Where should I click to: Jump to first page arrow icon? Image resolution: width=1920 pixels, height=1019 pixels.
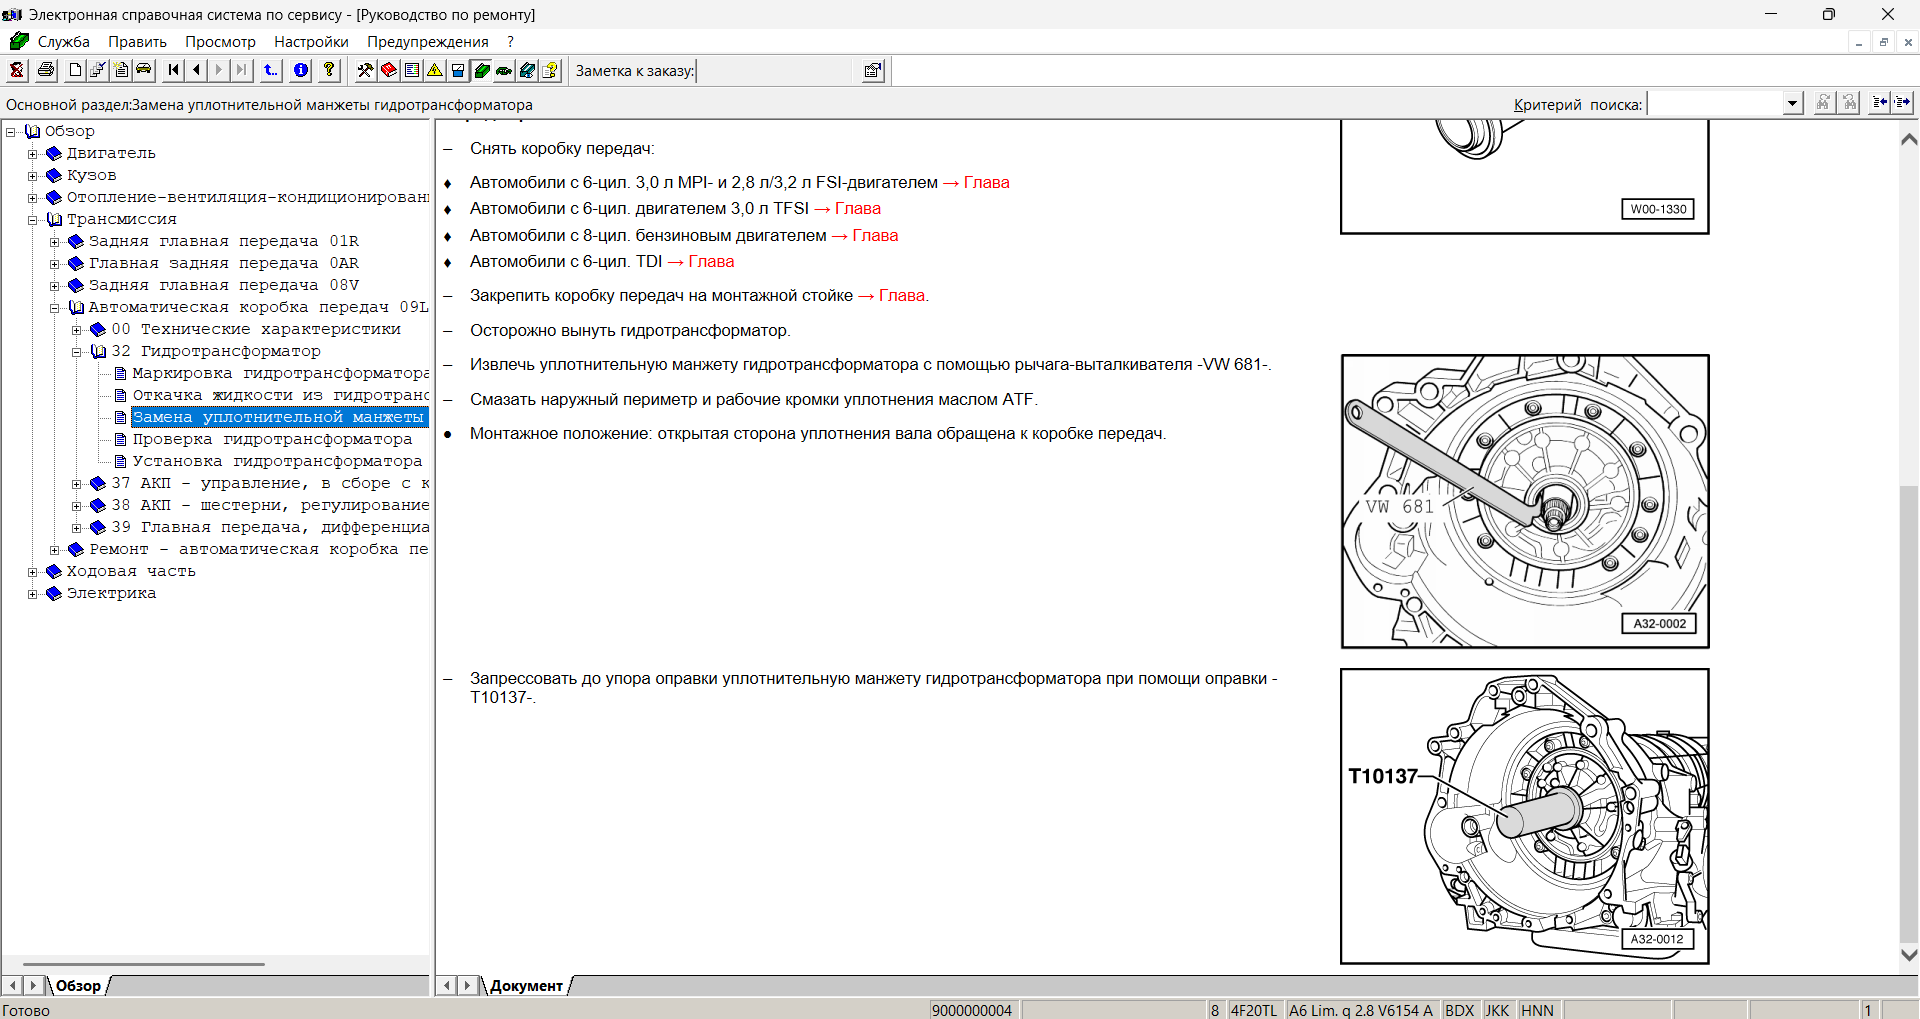[174, 70]
